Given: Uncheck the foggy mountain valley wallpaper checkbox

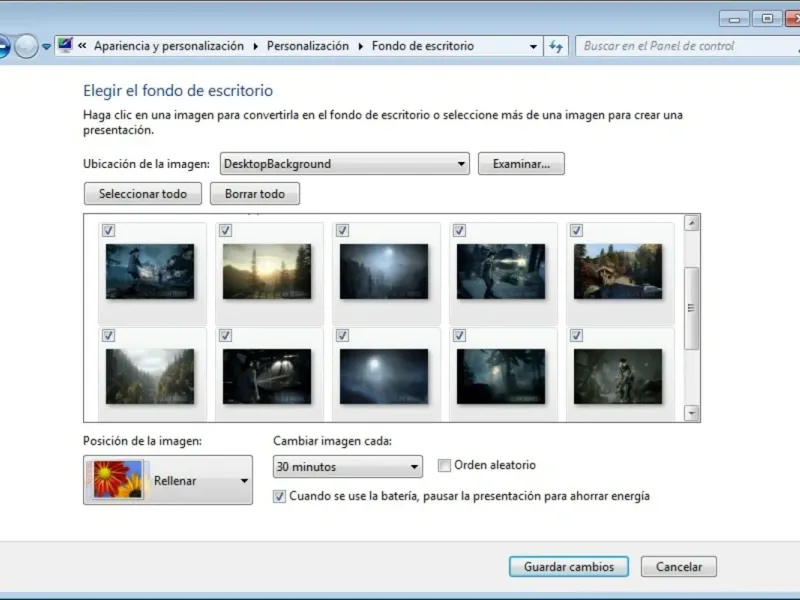Looking at the screenshot, I should (108, 335).
